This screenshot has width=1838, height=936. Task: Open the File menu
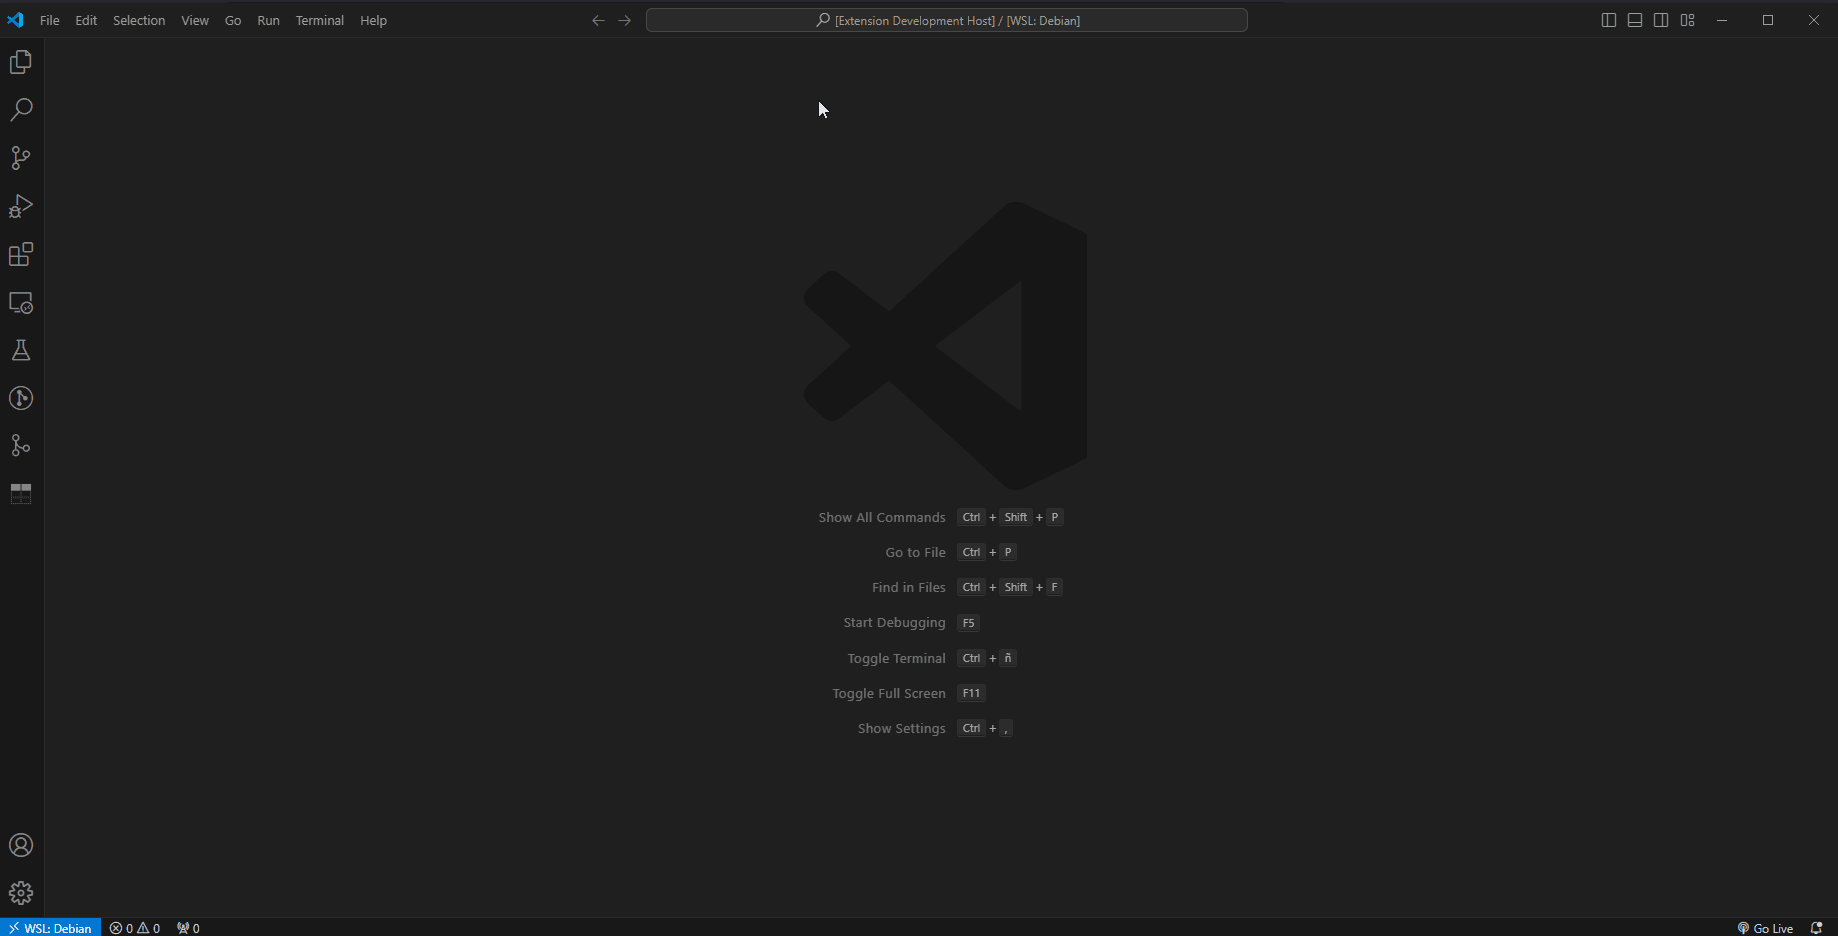tap(49, 20)
